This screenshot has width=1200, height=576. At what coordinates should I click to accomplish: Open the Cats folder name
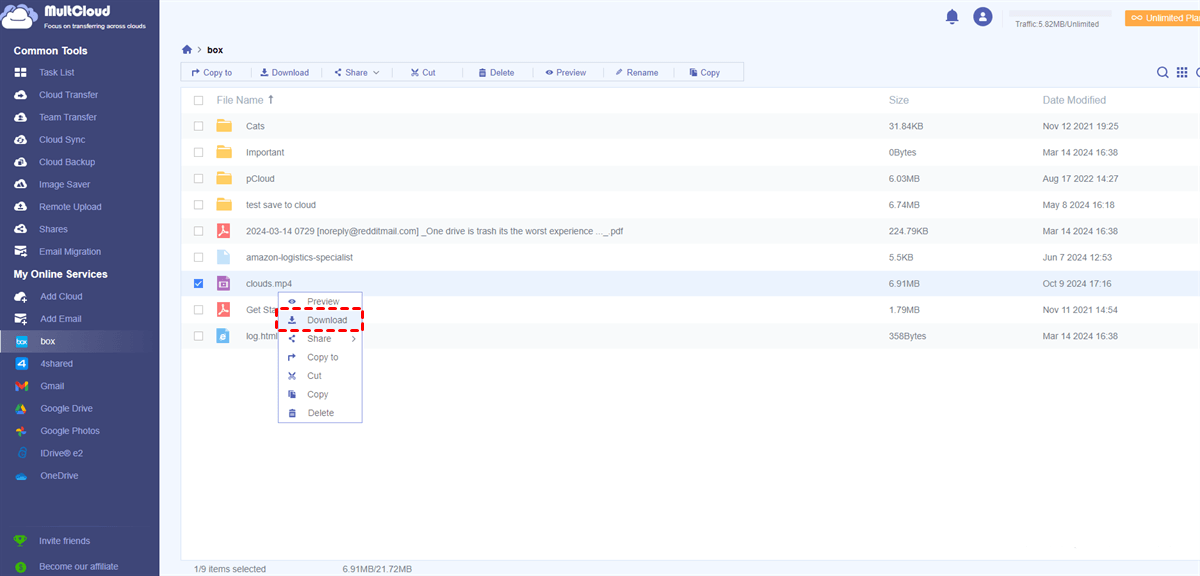[255, 126]
